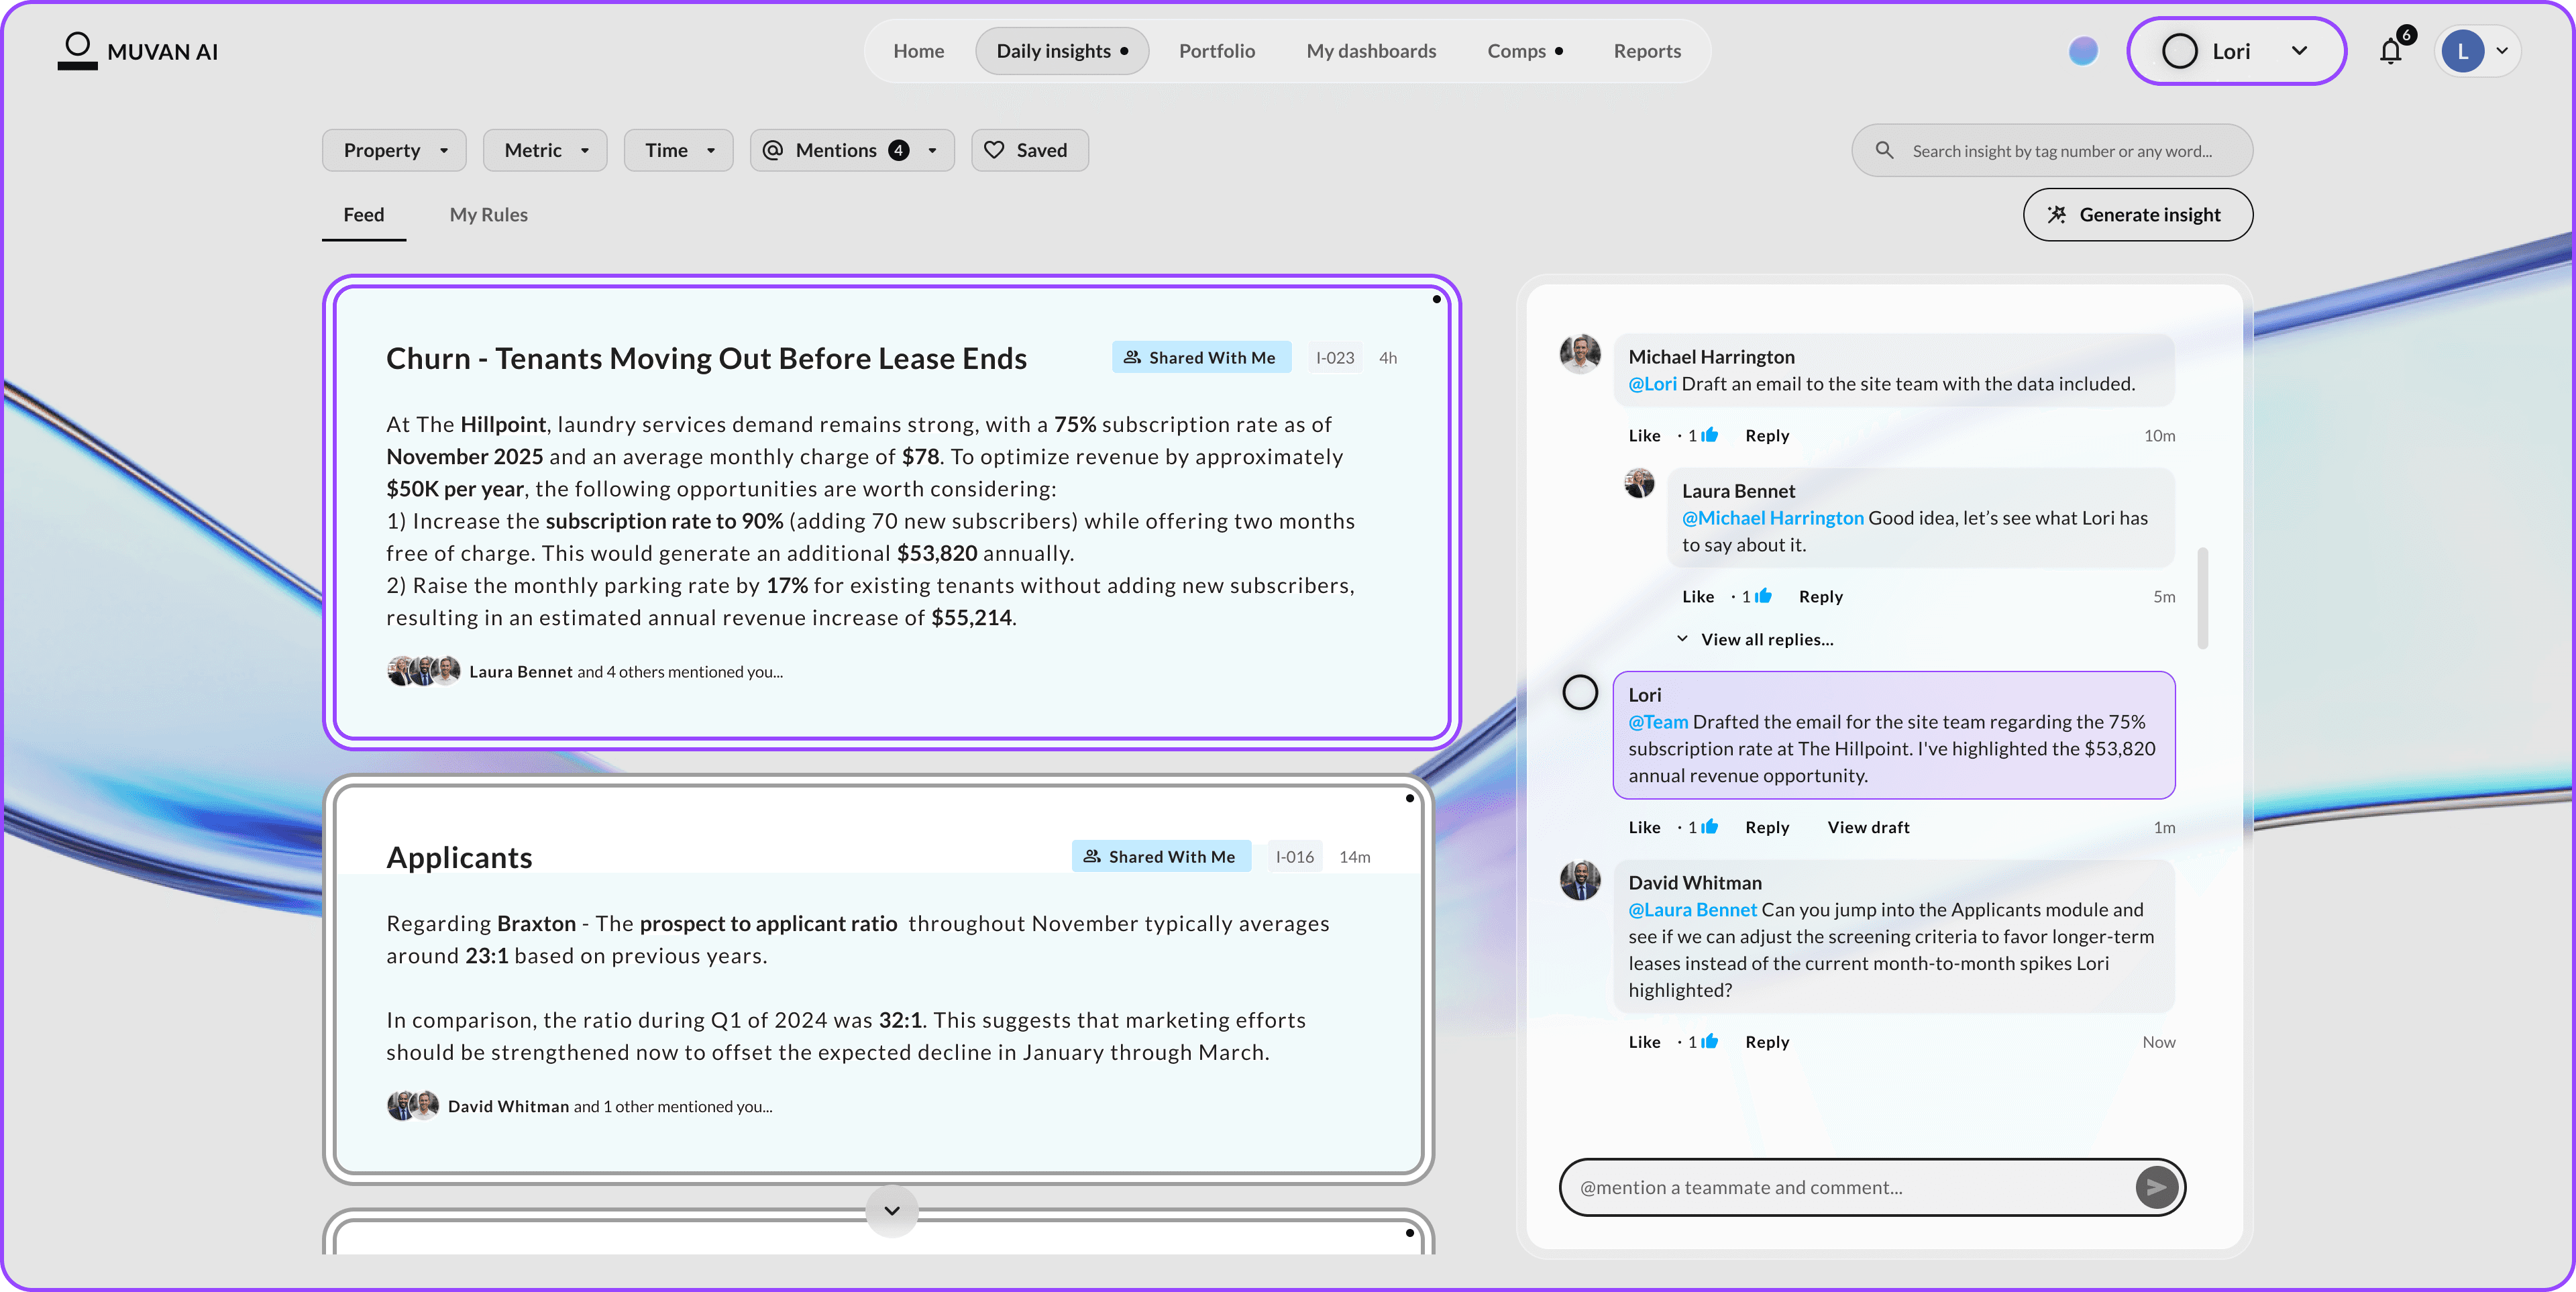Like Lori's comment about the draft
Screen dimensions: 2576x1292
1644,827
